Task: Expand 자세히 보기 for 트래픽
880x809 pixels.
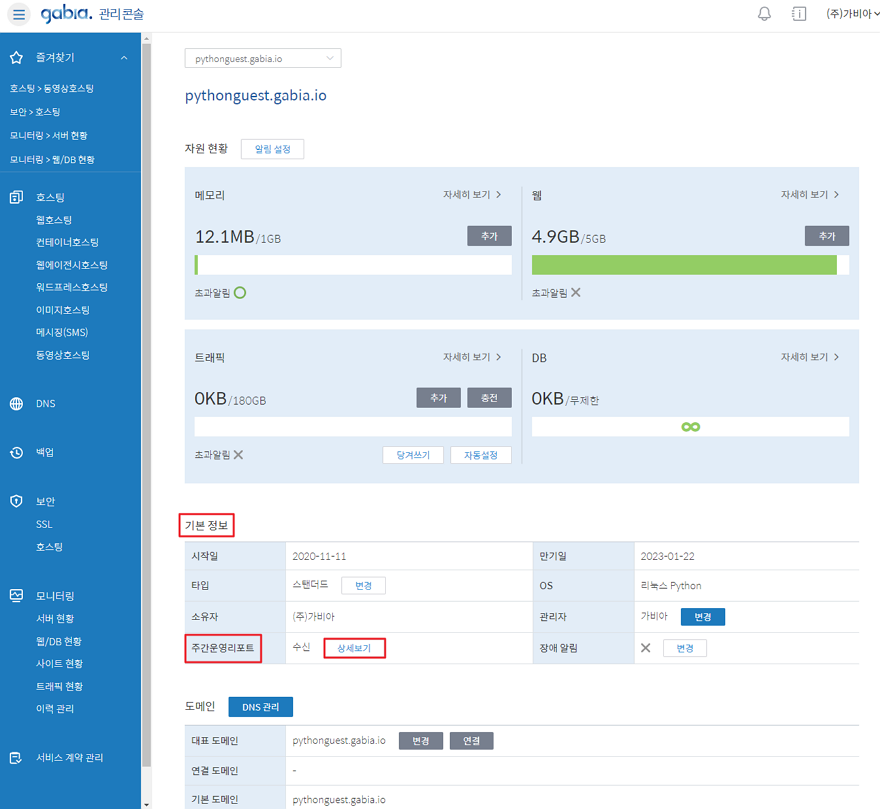Action: point(472,357)
